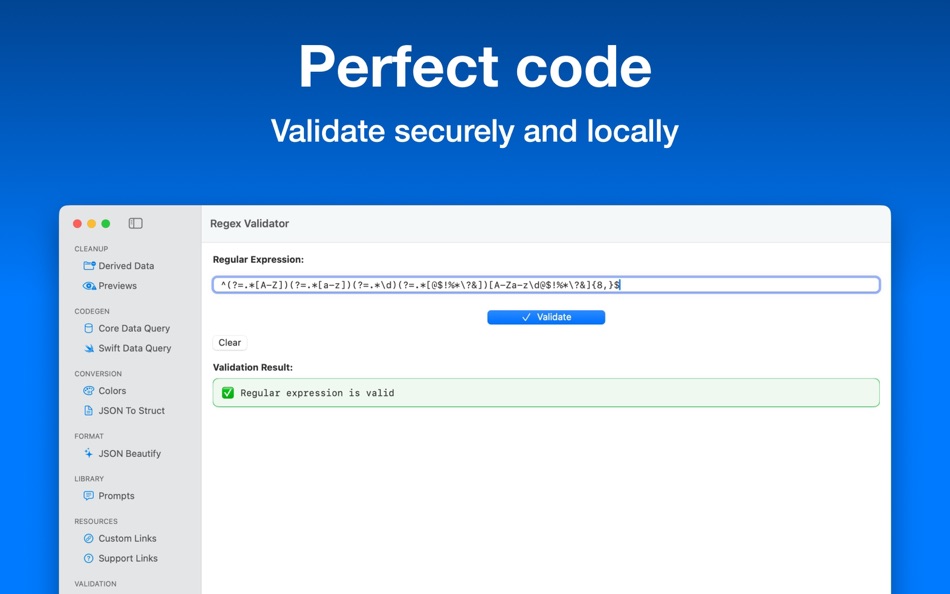Image resolution: width=950 pixels, height=594 pixels.
Task: Click the Support Links question icon
Action: [x=88, y=558]
